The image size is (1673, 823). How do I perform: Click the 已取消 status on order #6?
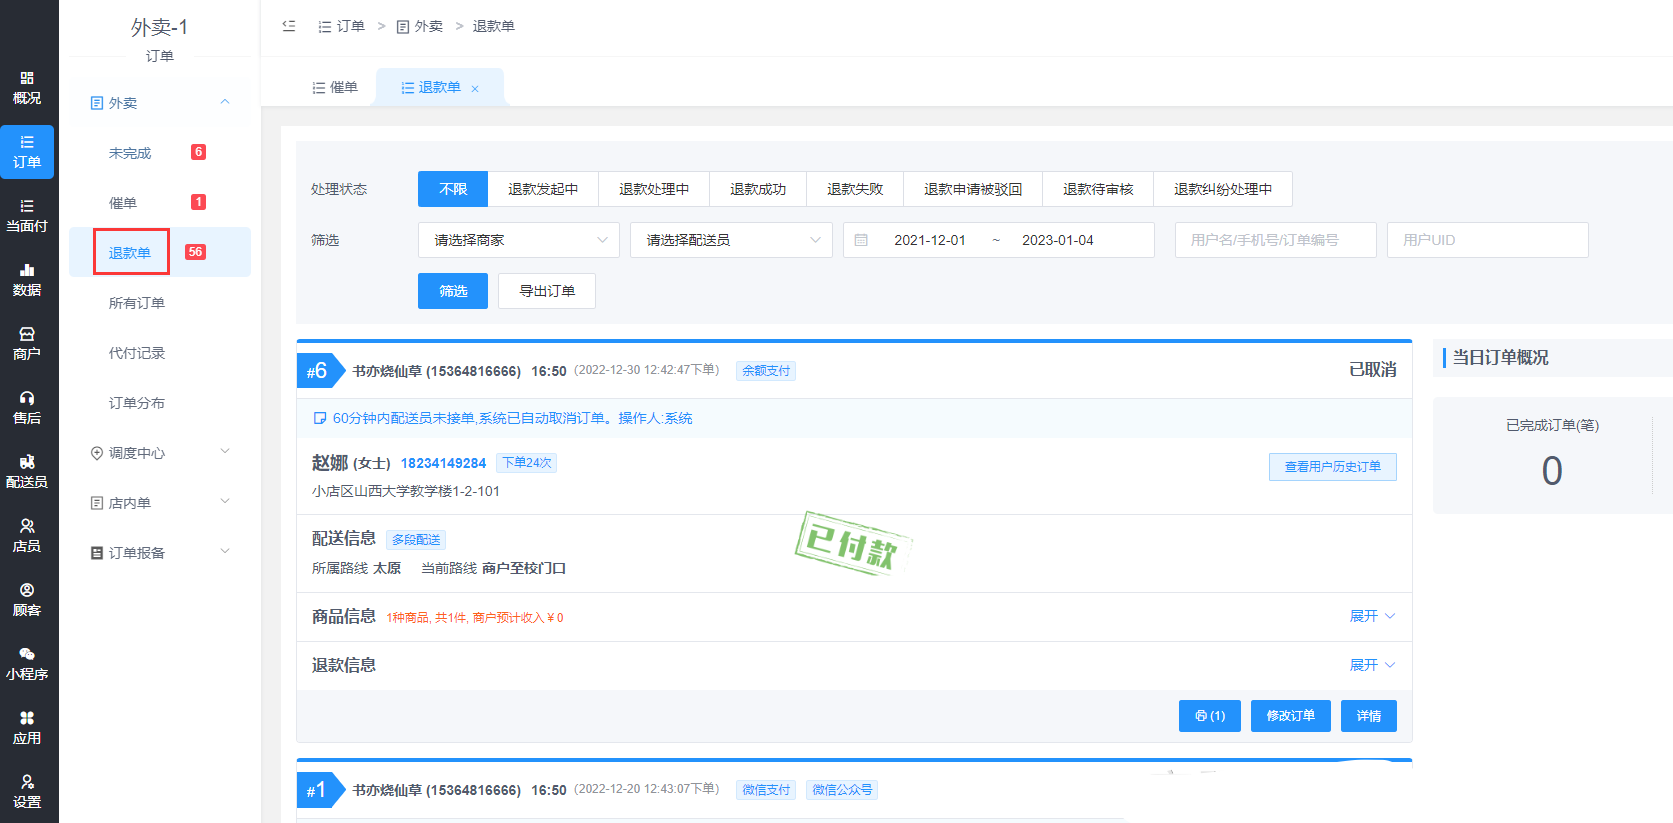1373,370
